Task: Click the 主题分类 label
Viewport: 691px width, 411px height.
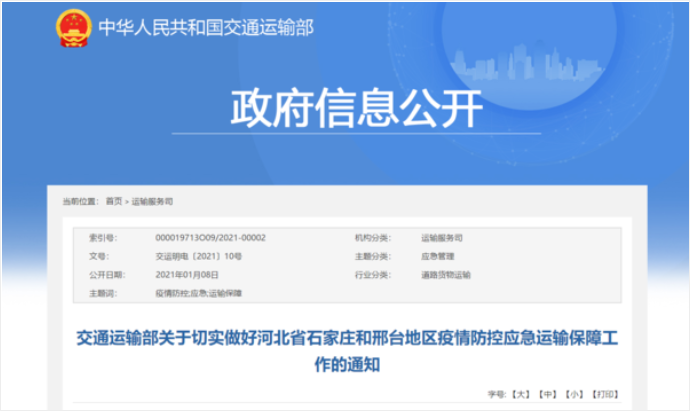Action: [373, 256]
